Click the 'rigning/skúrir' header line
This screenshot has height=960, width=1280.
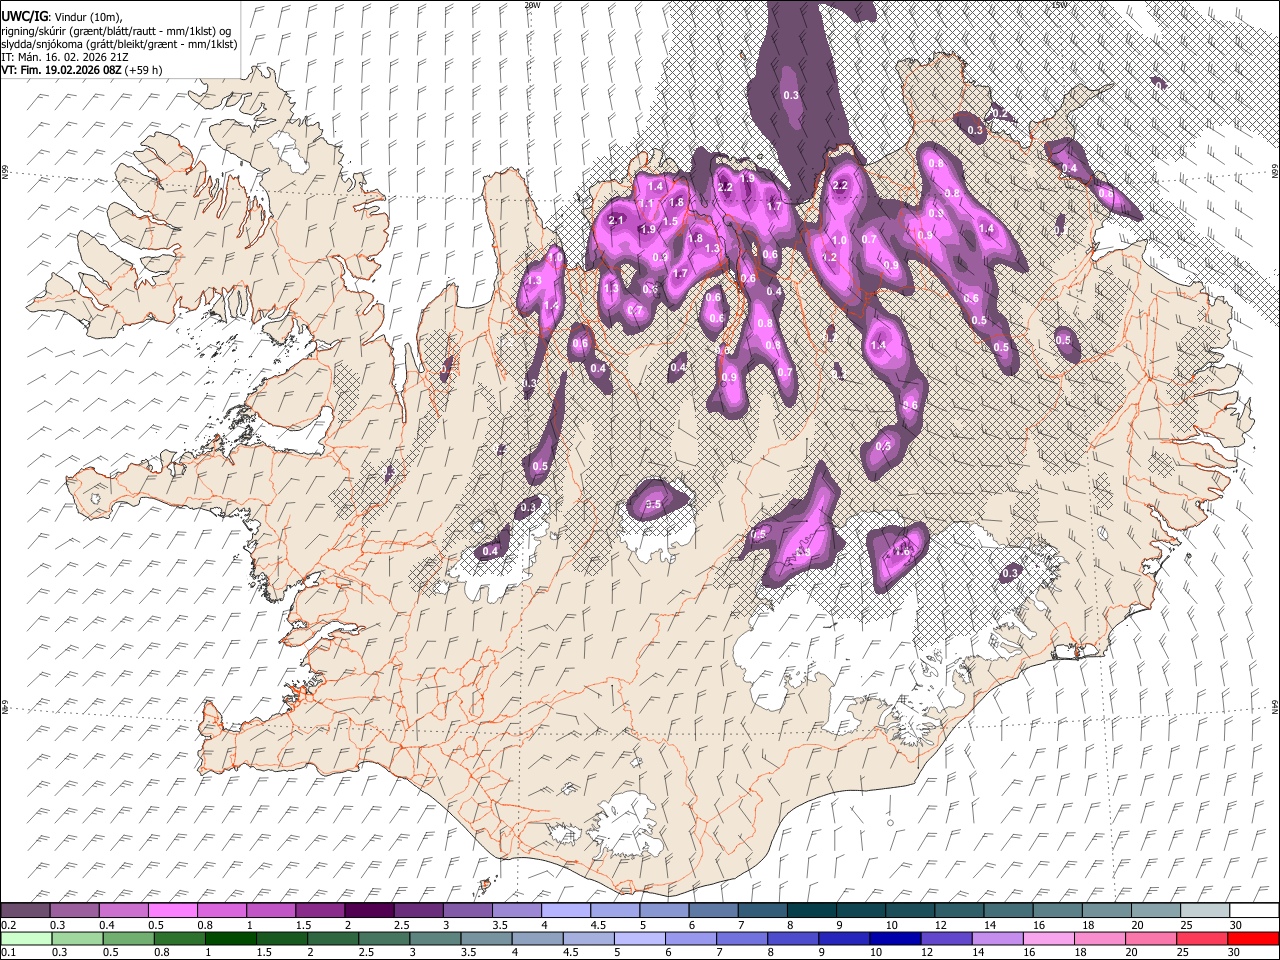117,31
